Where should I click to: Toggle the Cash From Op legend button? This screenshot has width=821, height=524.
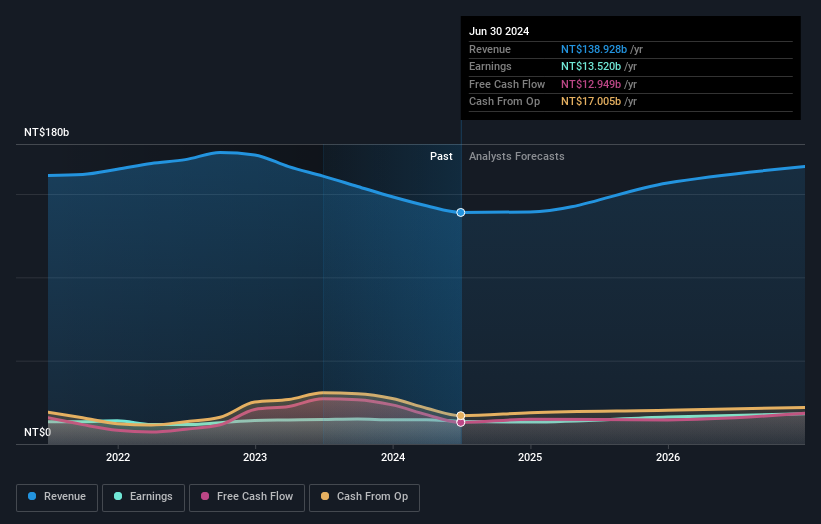point(364,497)
